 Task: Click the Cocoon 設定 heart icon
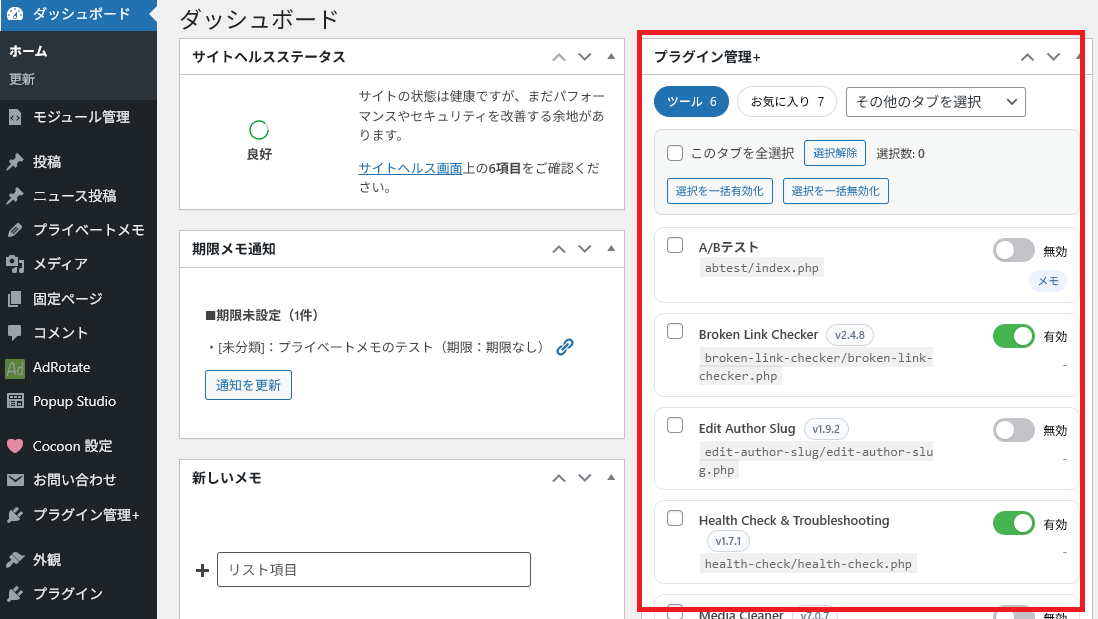click(x=15, y=446)
